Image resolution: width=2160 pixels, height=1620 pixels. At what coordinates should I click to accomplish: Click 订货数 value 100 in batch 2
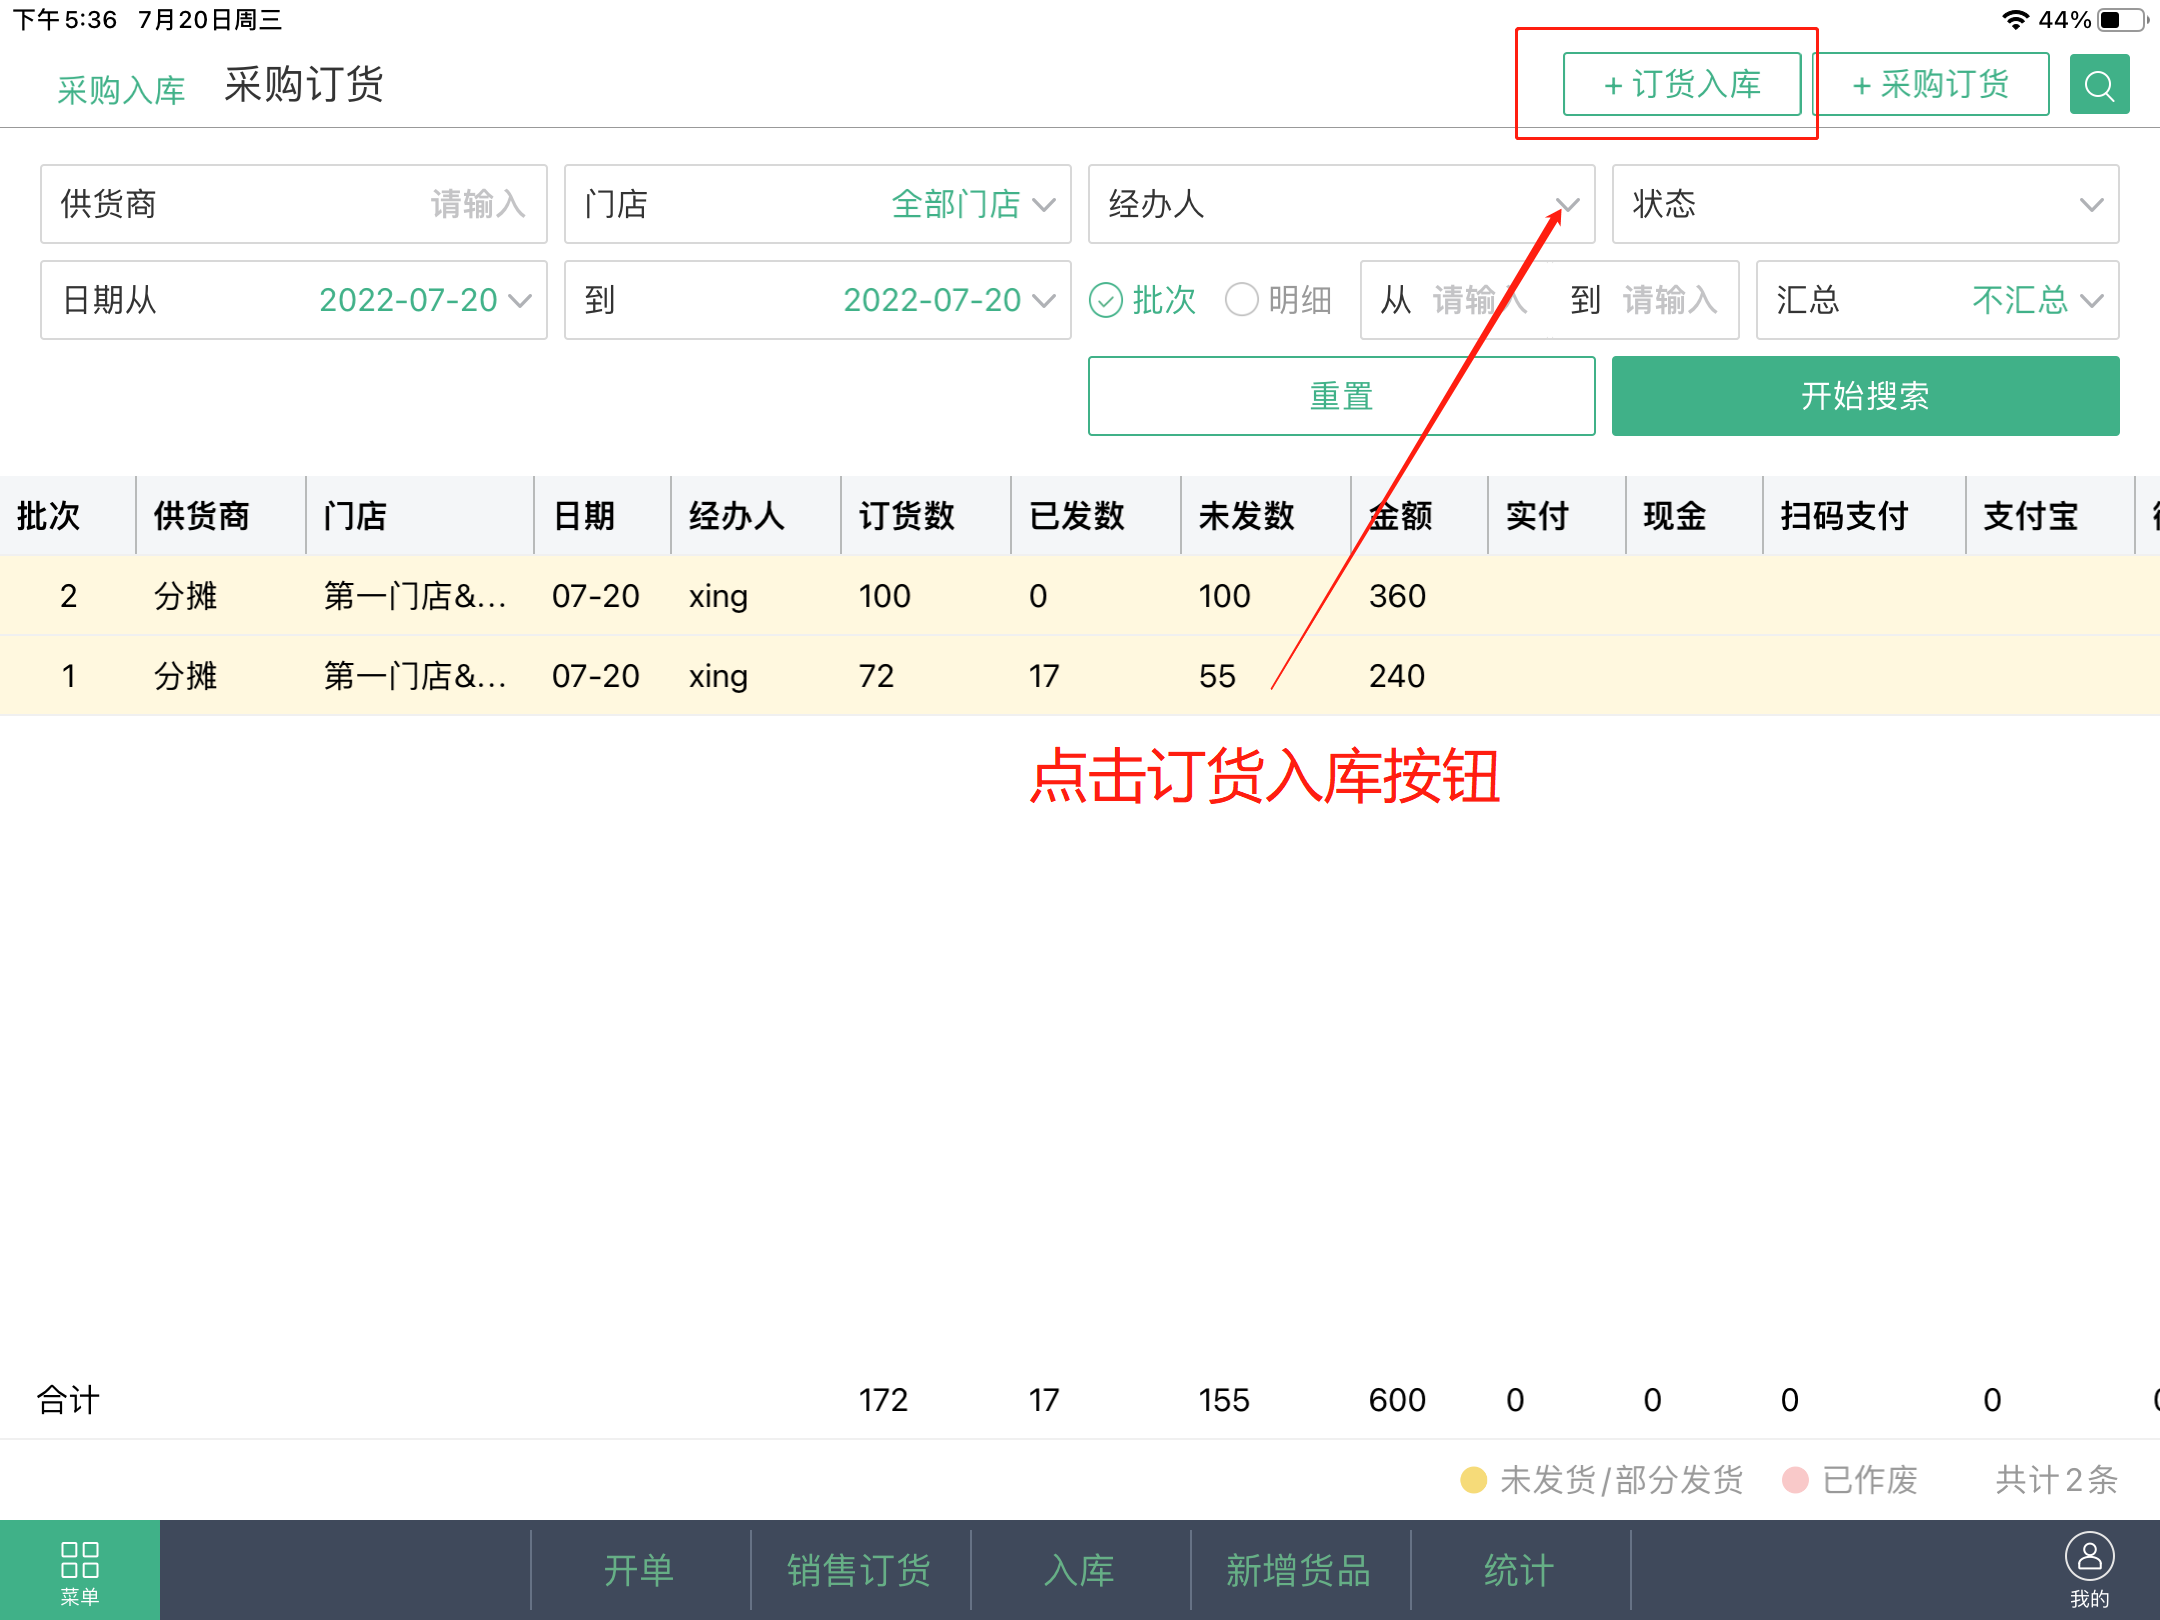[885, 596]
